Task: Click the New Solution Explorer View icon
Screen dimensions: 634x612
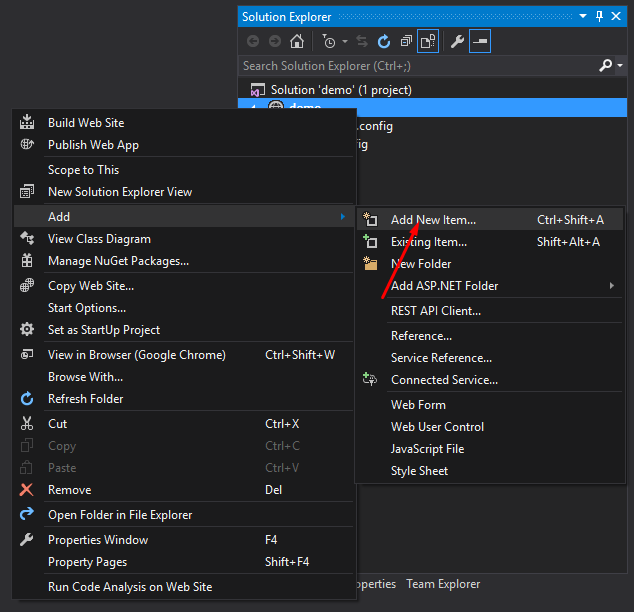Action: [27, 191]
